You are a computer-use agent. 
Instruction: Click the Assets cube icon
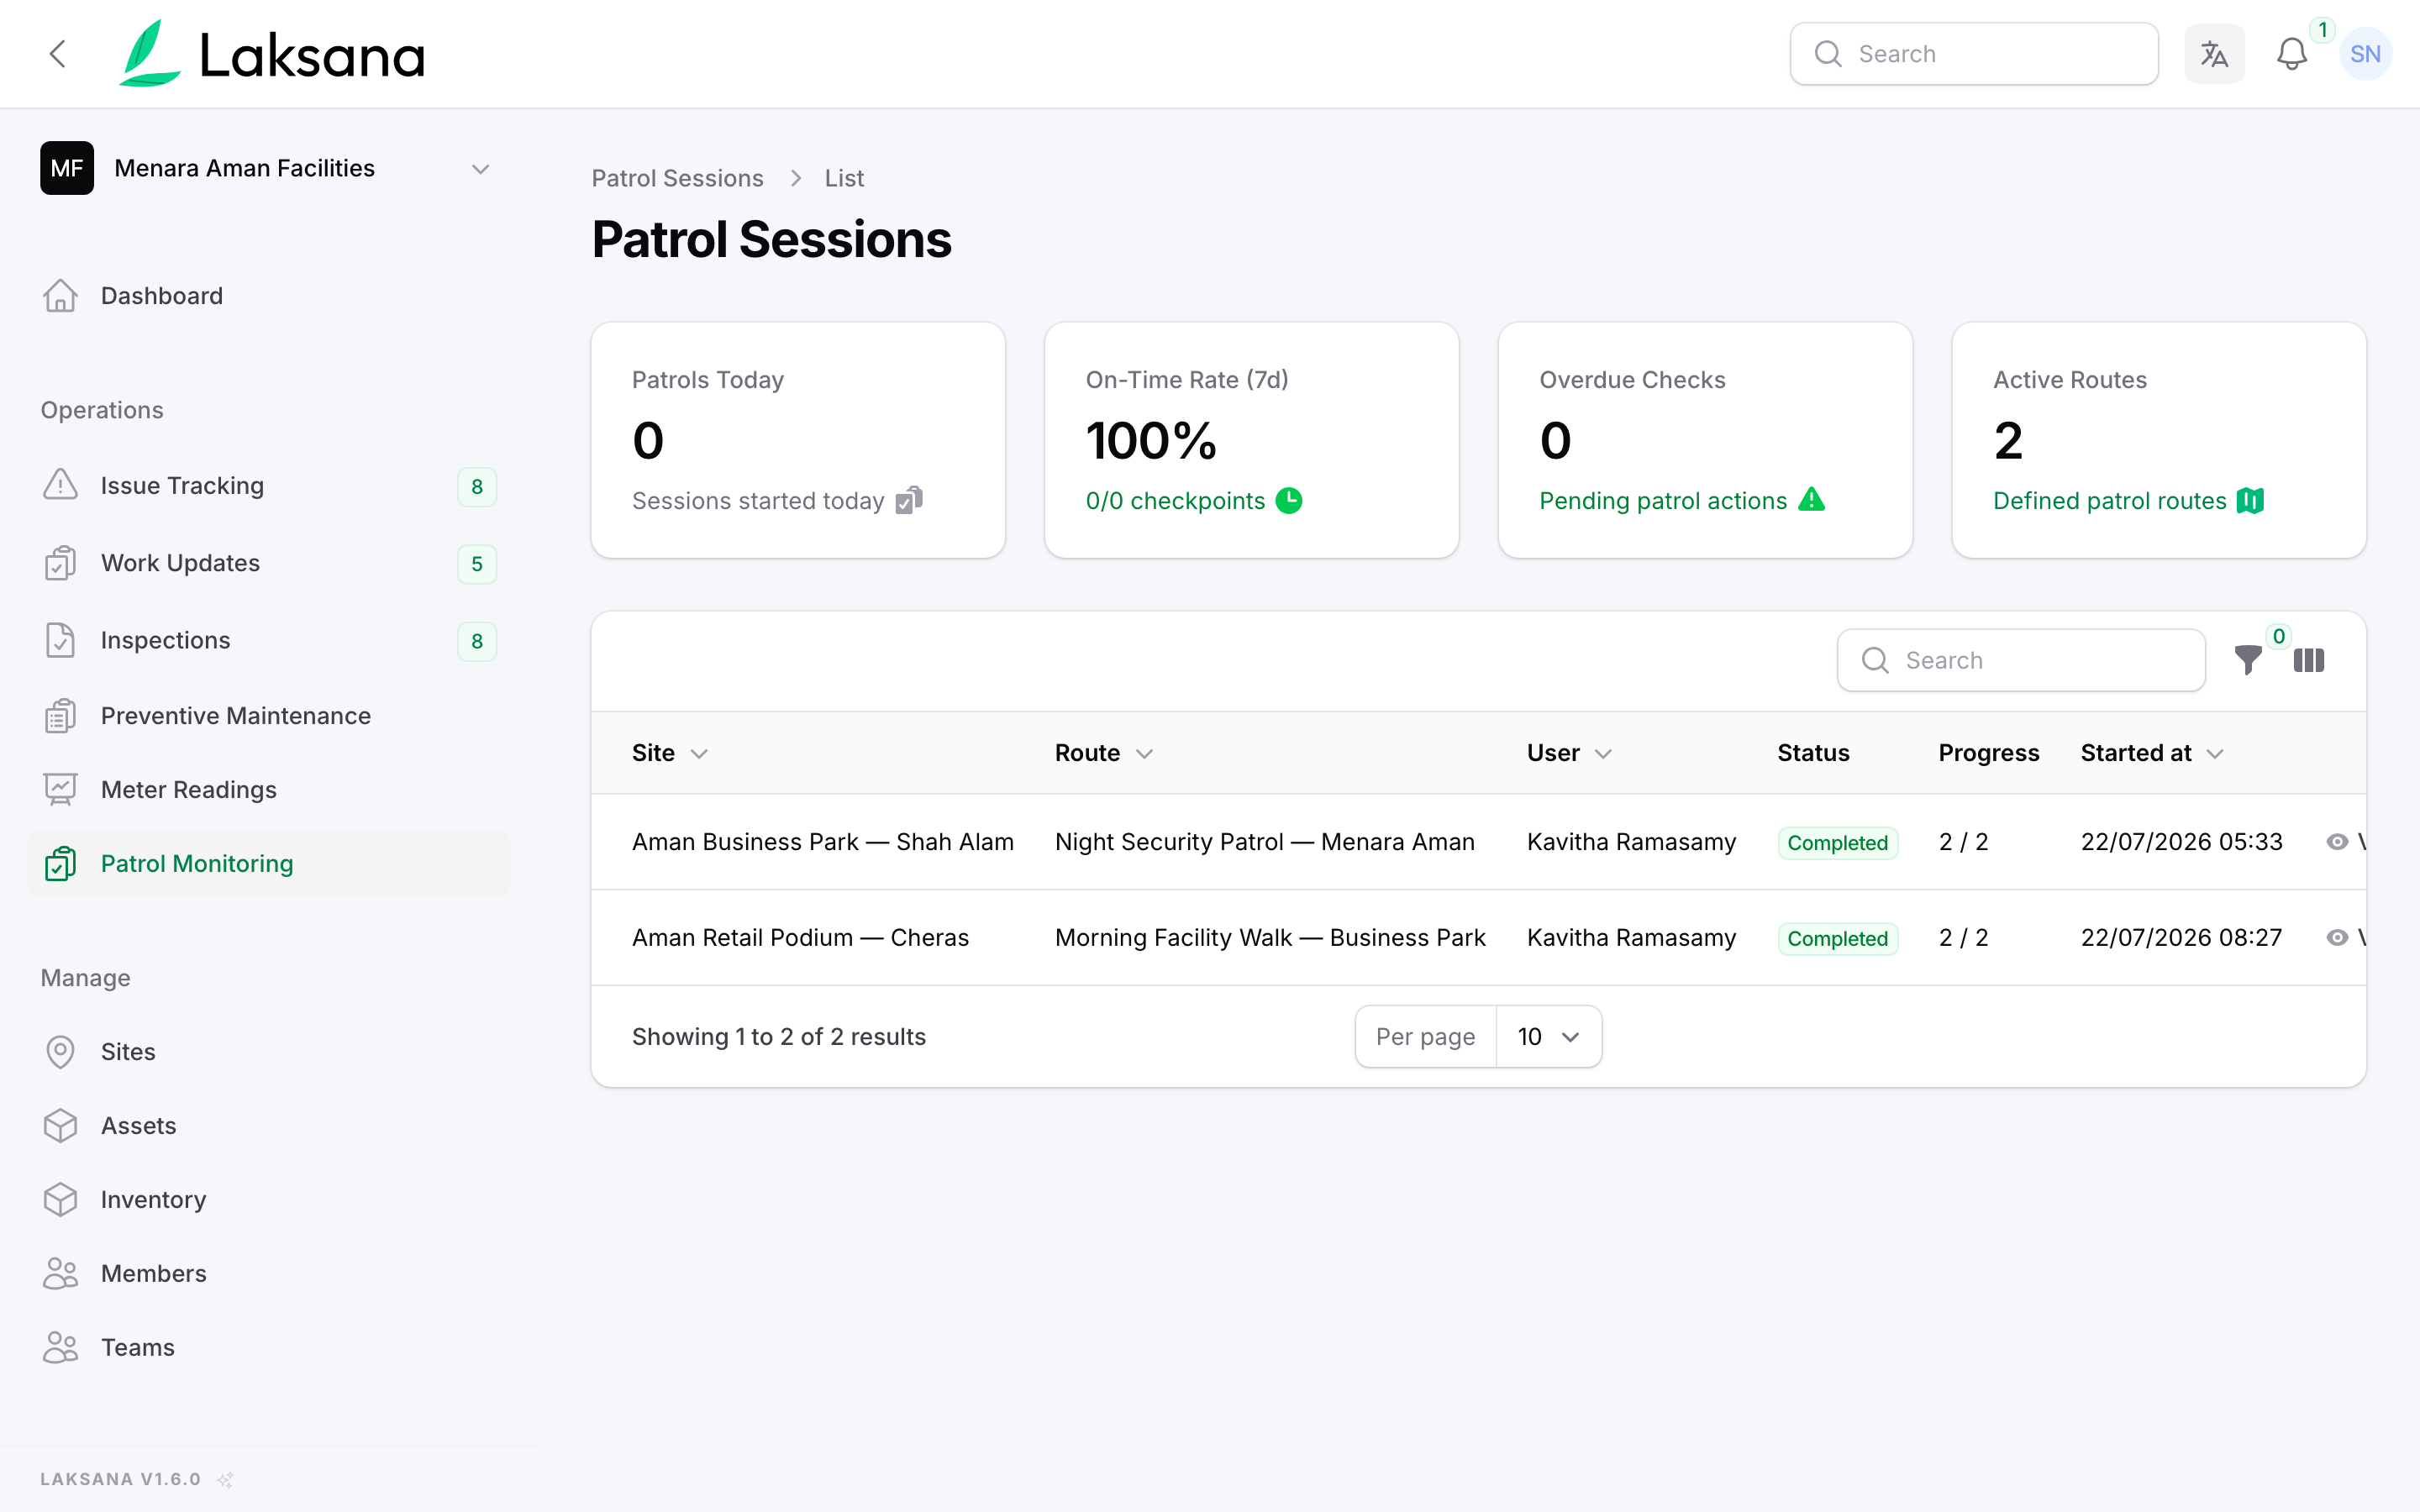click(60, 1126)
